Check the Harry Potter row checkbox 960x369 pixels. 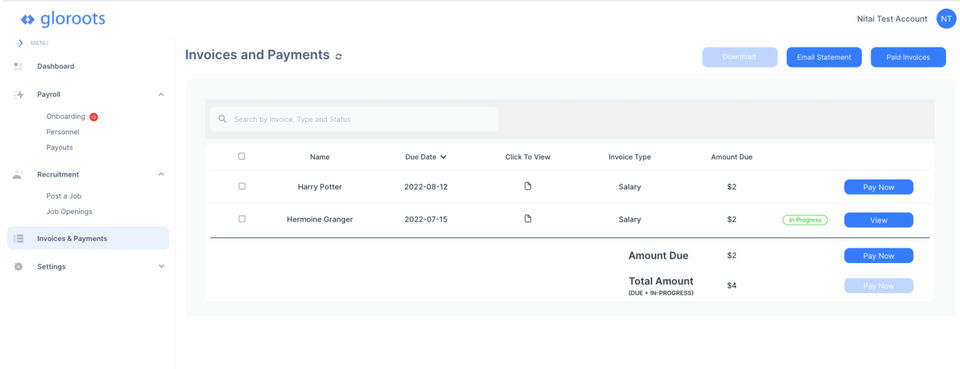click(241, 186)
